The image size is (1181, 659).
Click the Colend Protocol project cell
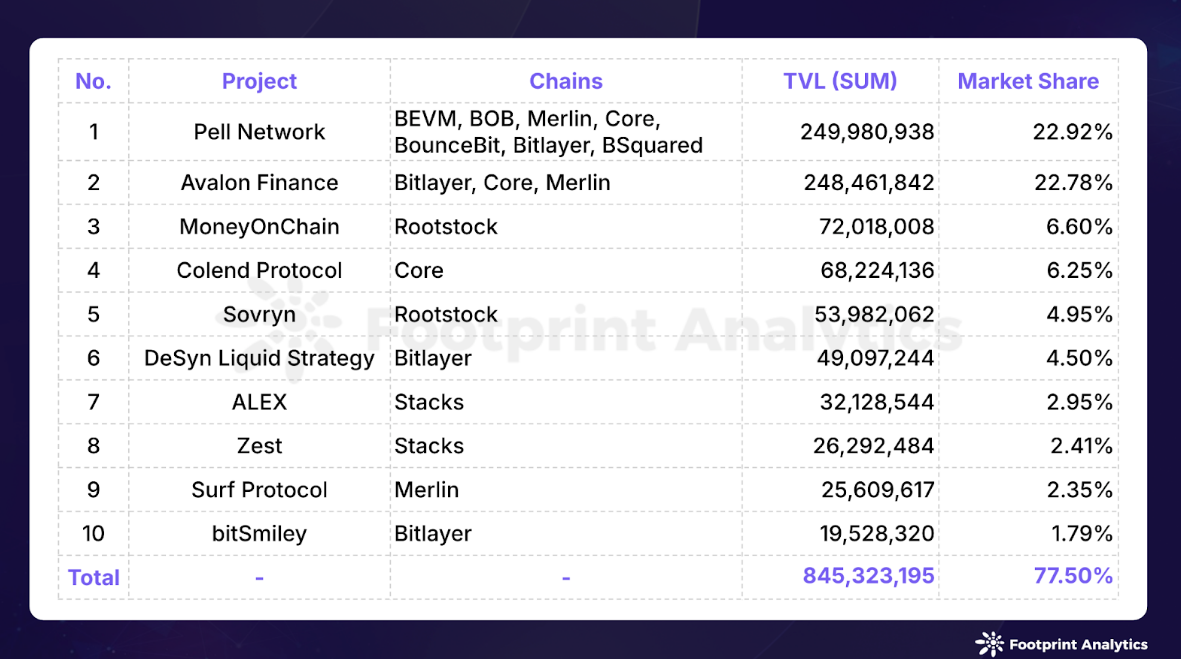259,270
